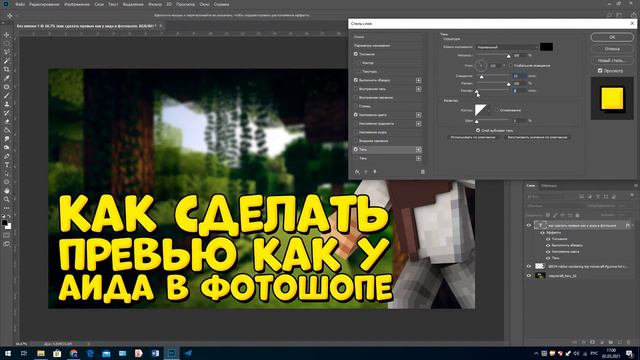Add another Внутренняя тень effect with plus icon
This screenshot has height=360, width=640.
[x=418, y=89]
